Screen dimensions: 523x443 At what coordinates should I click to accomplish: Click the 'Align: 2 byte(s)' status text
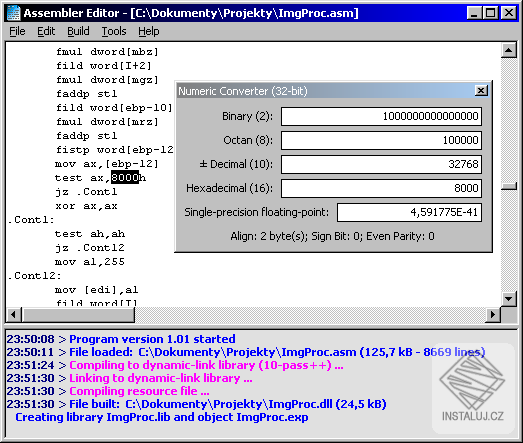point(269,237)
